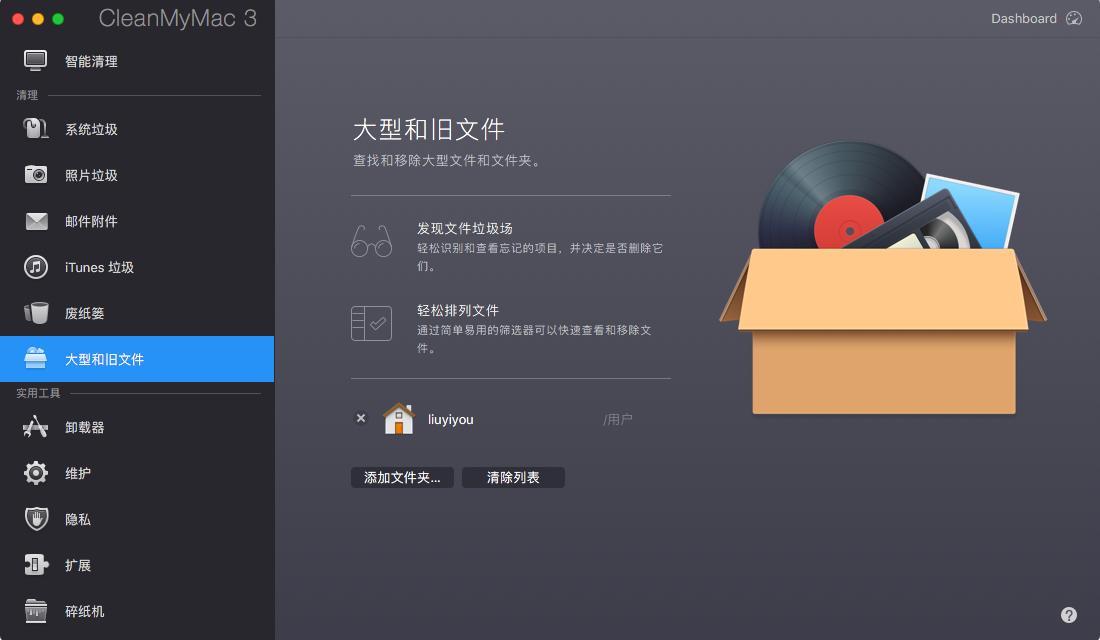Click the green zoom window button
This screenshot has width=1100, height=640.
[58, 19]
